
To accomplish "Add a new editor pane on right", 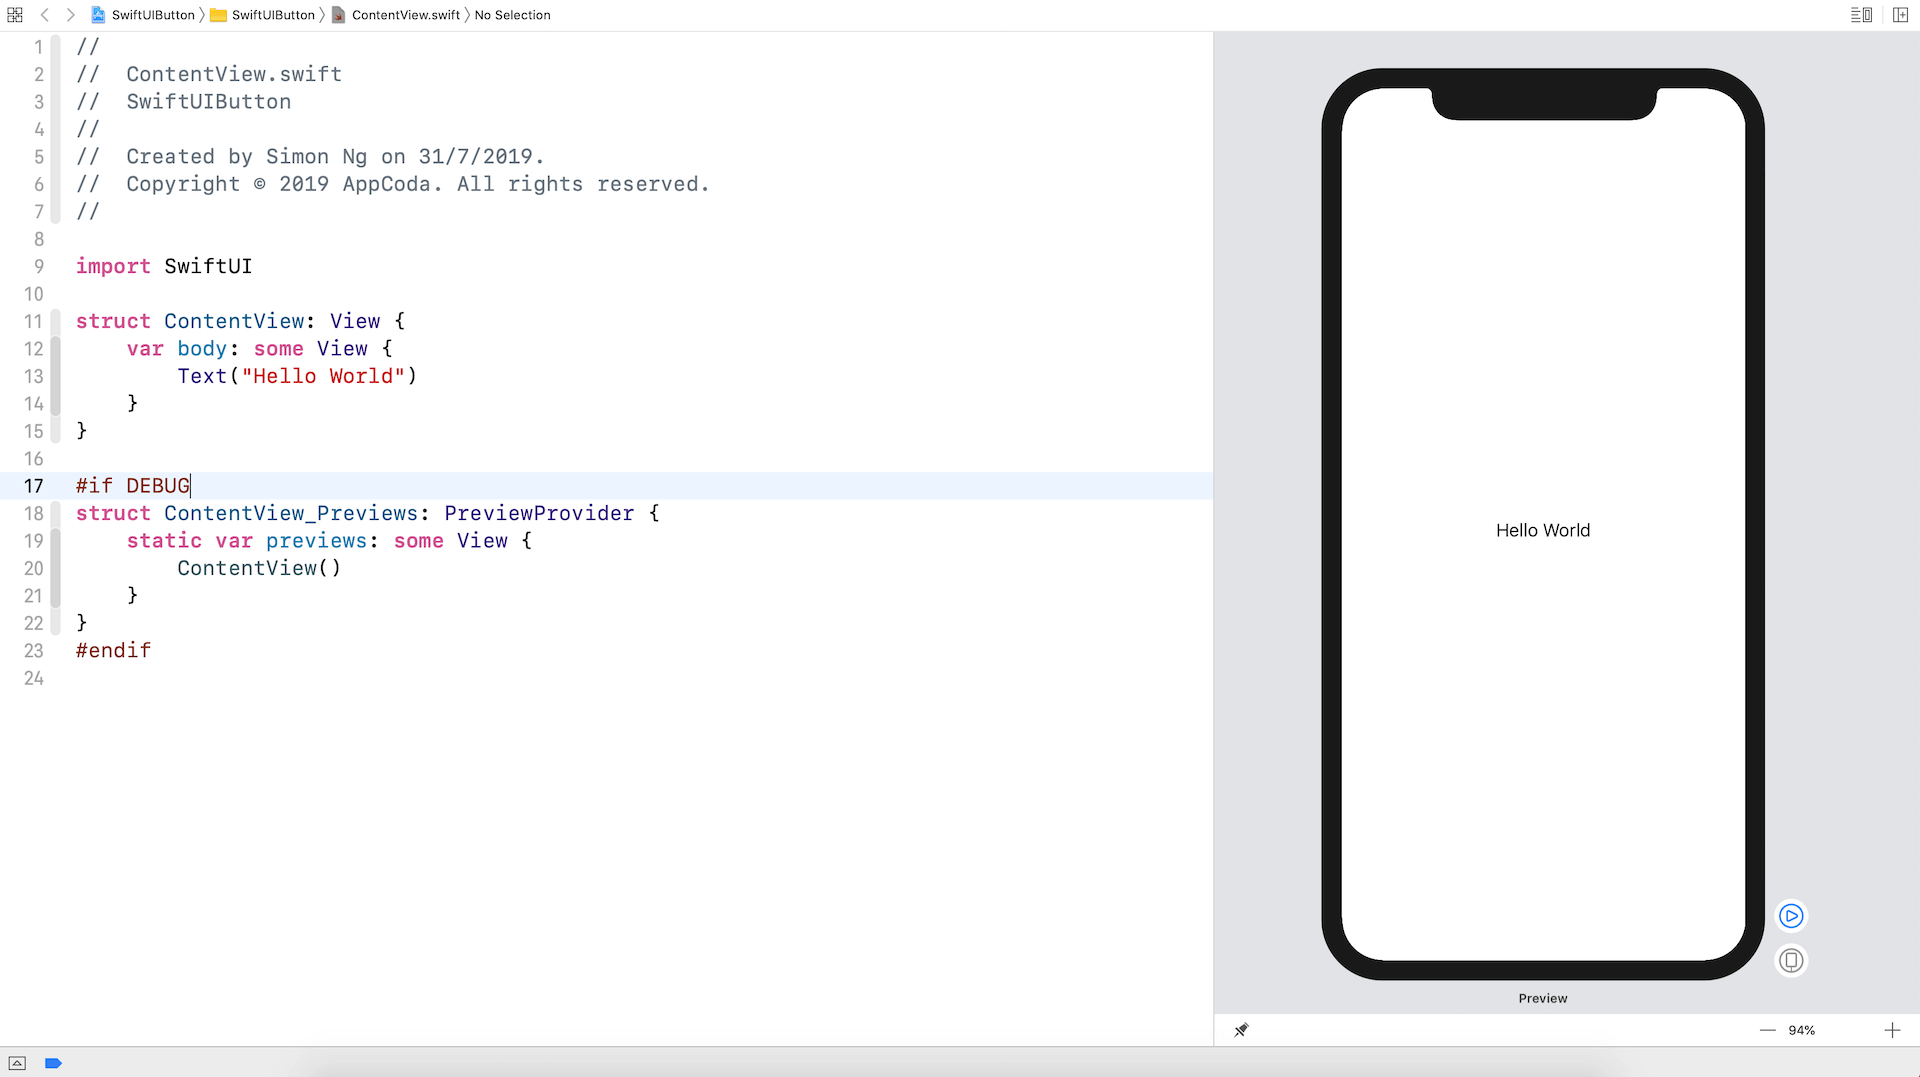I will tap(1900, 15).
